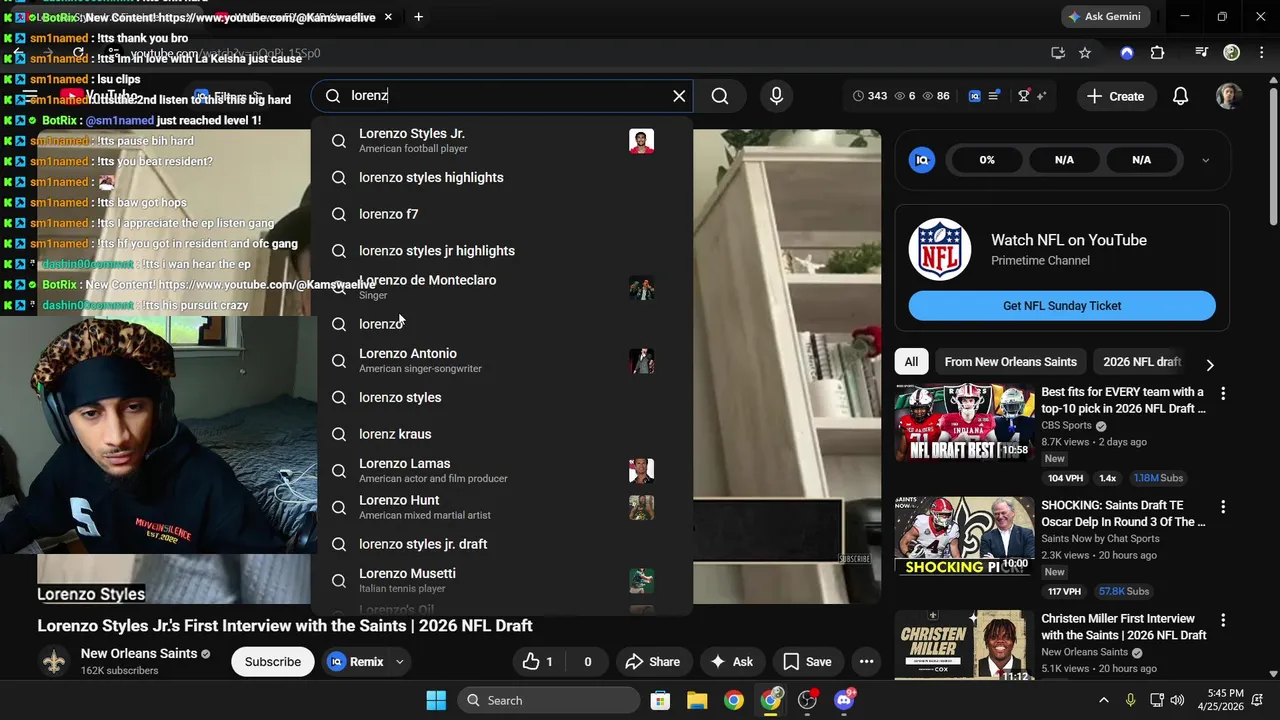Click the vidIQ Remix button
The height and width of the screenshot is (720, 1280).
point(356,662)
